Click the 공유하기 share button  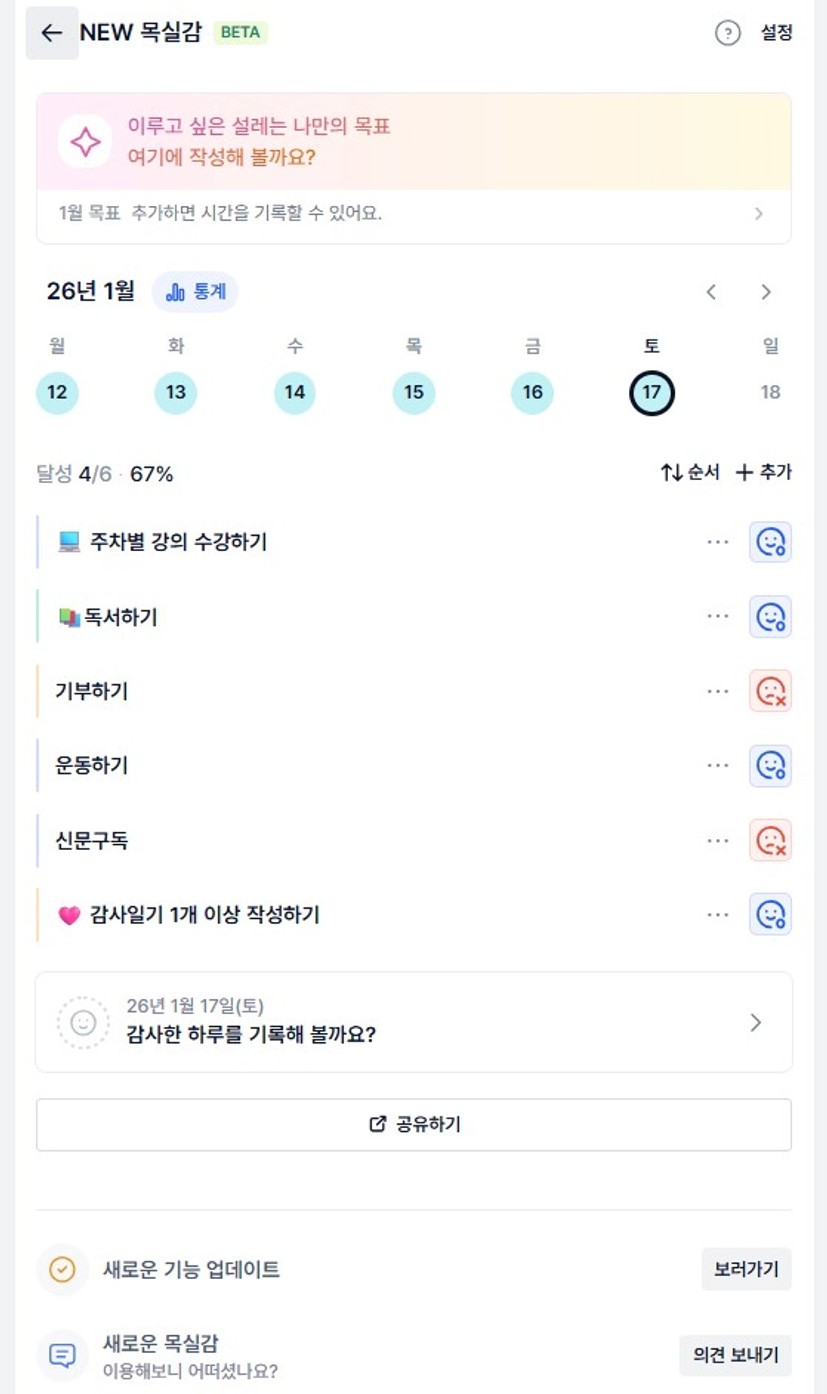click(x=414, y=1124)
